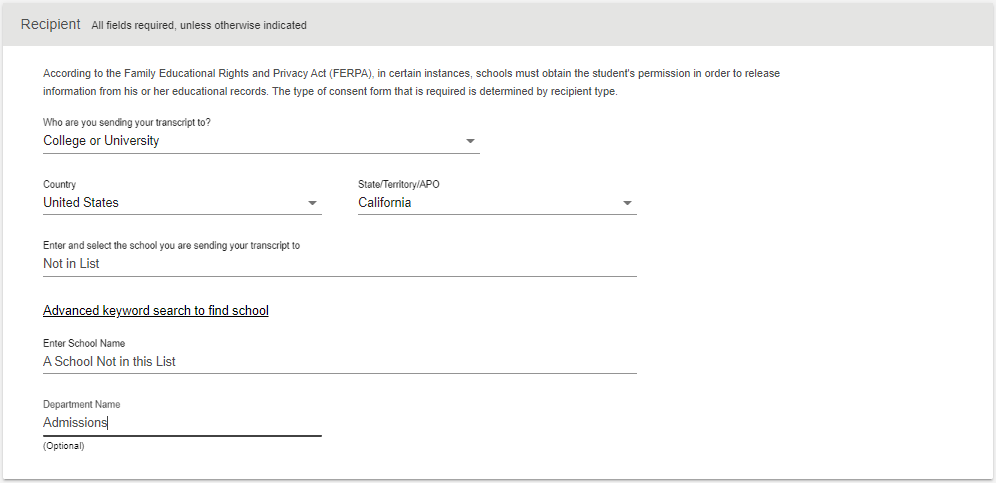This screenshot has width=996, height=483.
Task: Click the 'All fields required' note
Action: [x=199, y=25]
